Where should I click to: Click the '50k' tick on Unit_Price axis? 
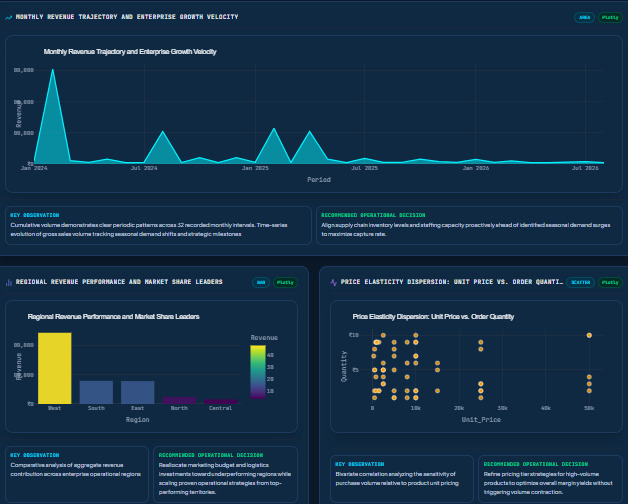(589, 408)
